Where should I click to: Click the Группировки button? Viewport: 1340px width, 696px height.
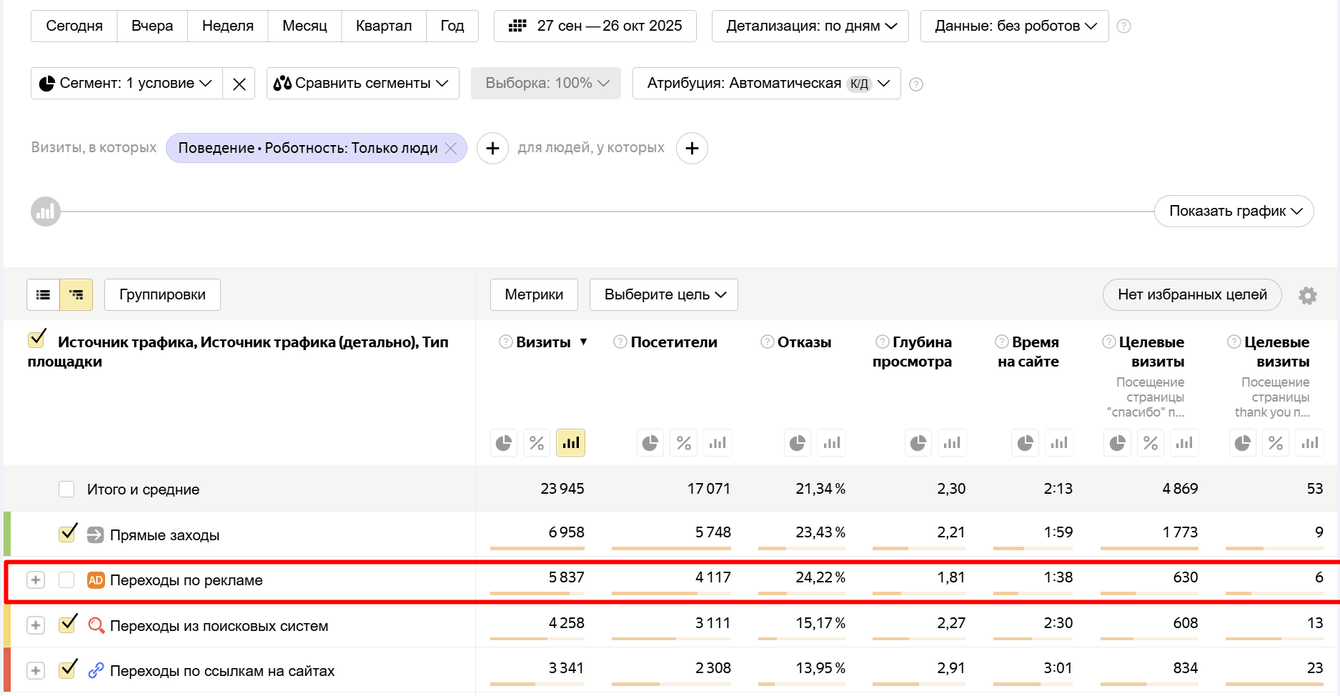pos(162,295)
